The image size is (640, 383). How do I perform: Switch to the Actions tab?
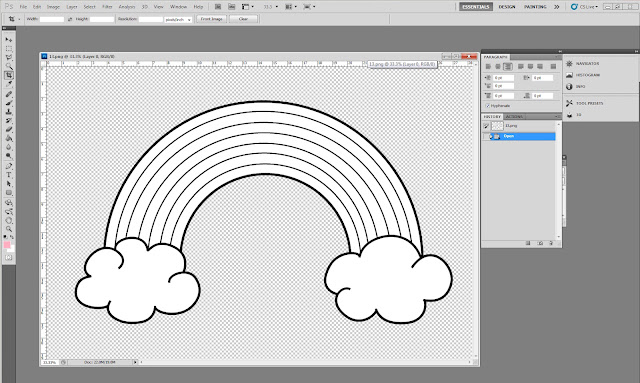tap(514, 117)
